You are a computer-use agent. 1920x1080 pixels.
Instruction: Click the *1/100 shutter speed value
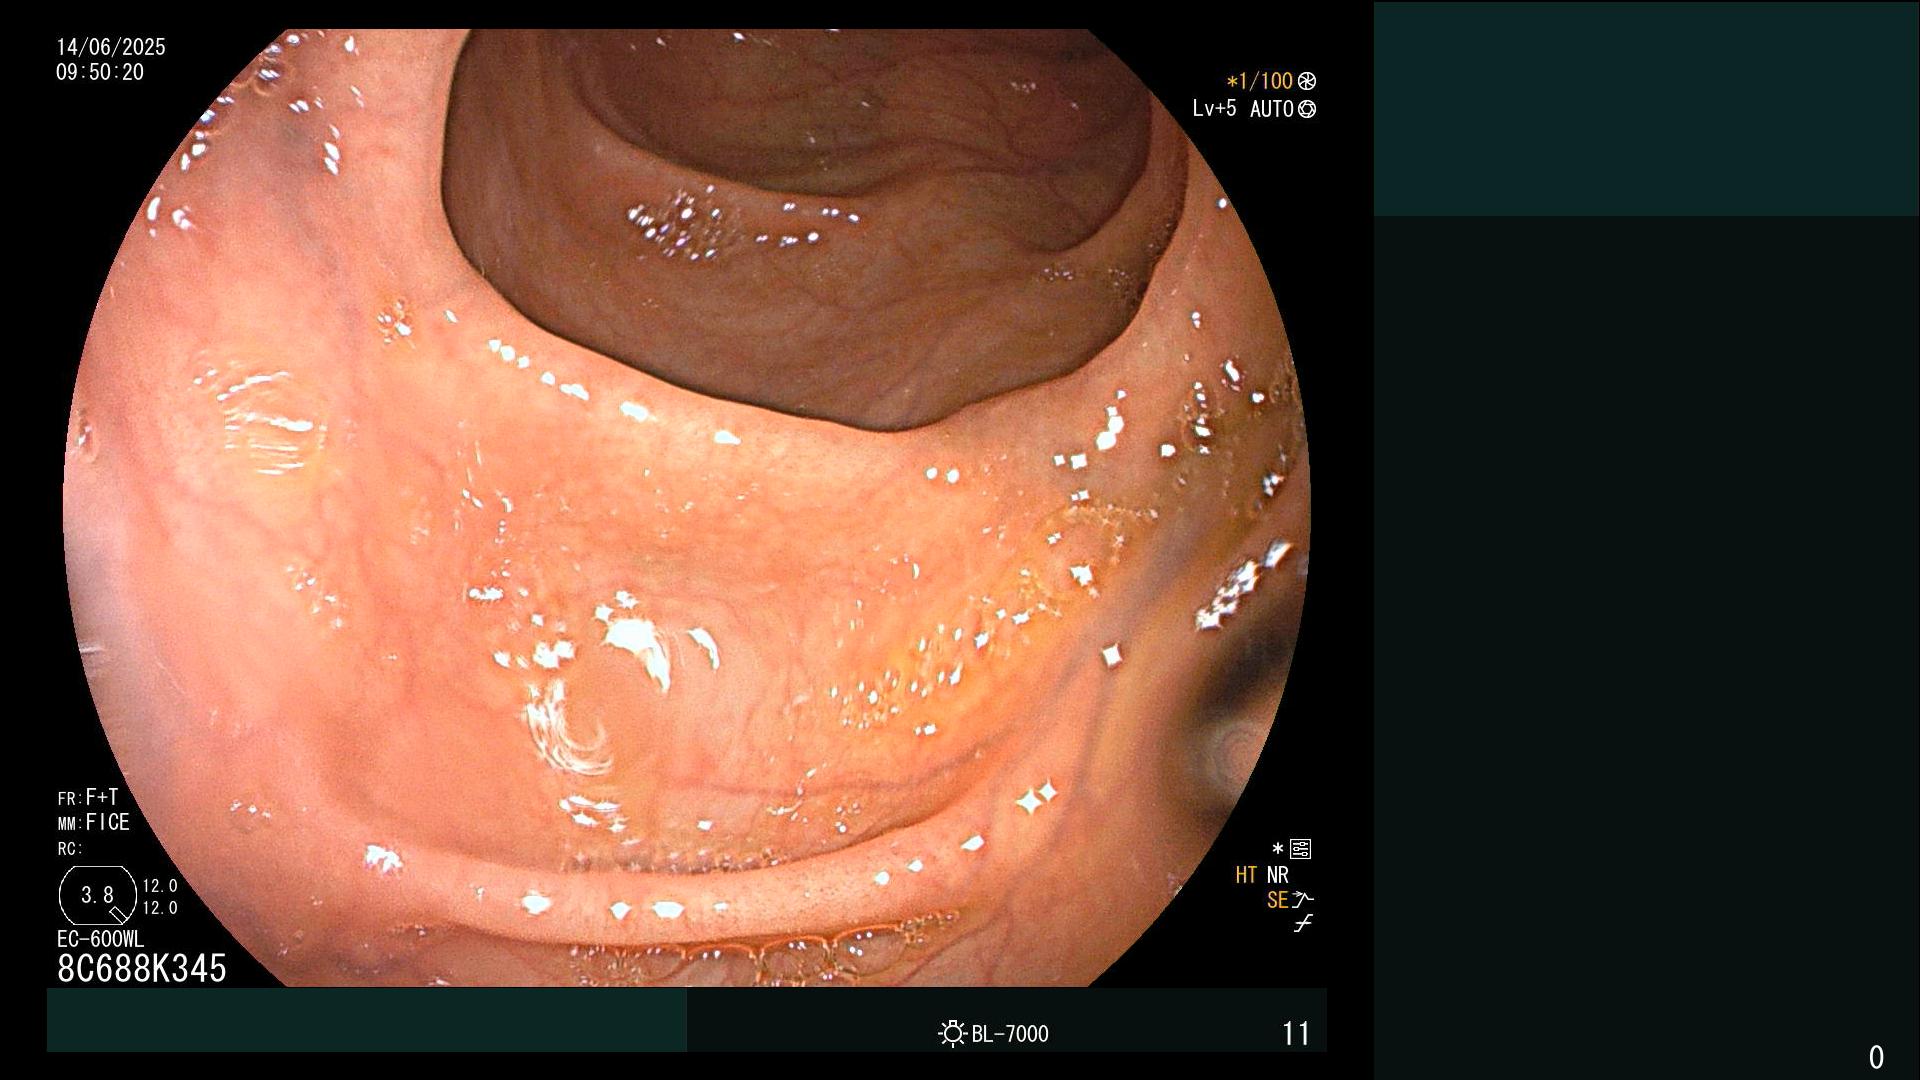tap(1260, 81)
